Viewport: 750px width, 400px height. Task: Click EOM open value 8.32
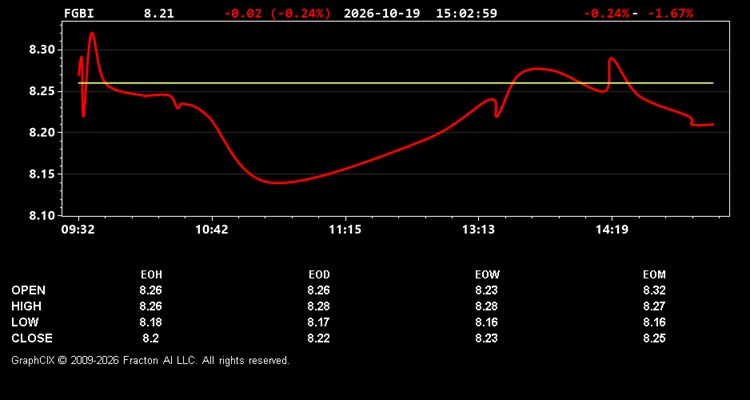[x=654, y=290]
